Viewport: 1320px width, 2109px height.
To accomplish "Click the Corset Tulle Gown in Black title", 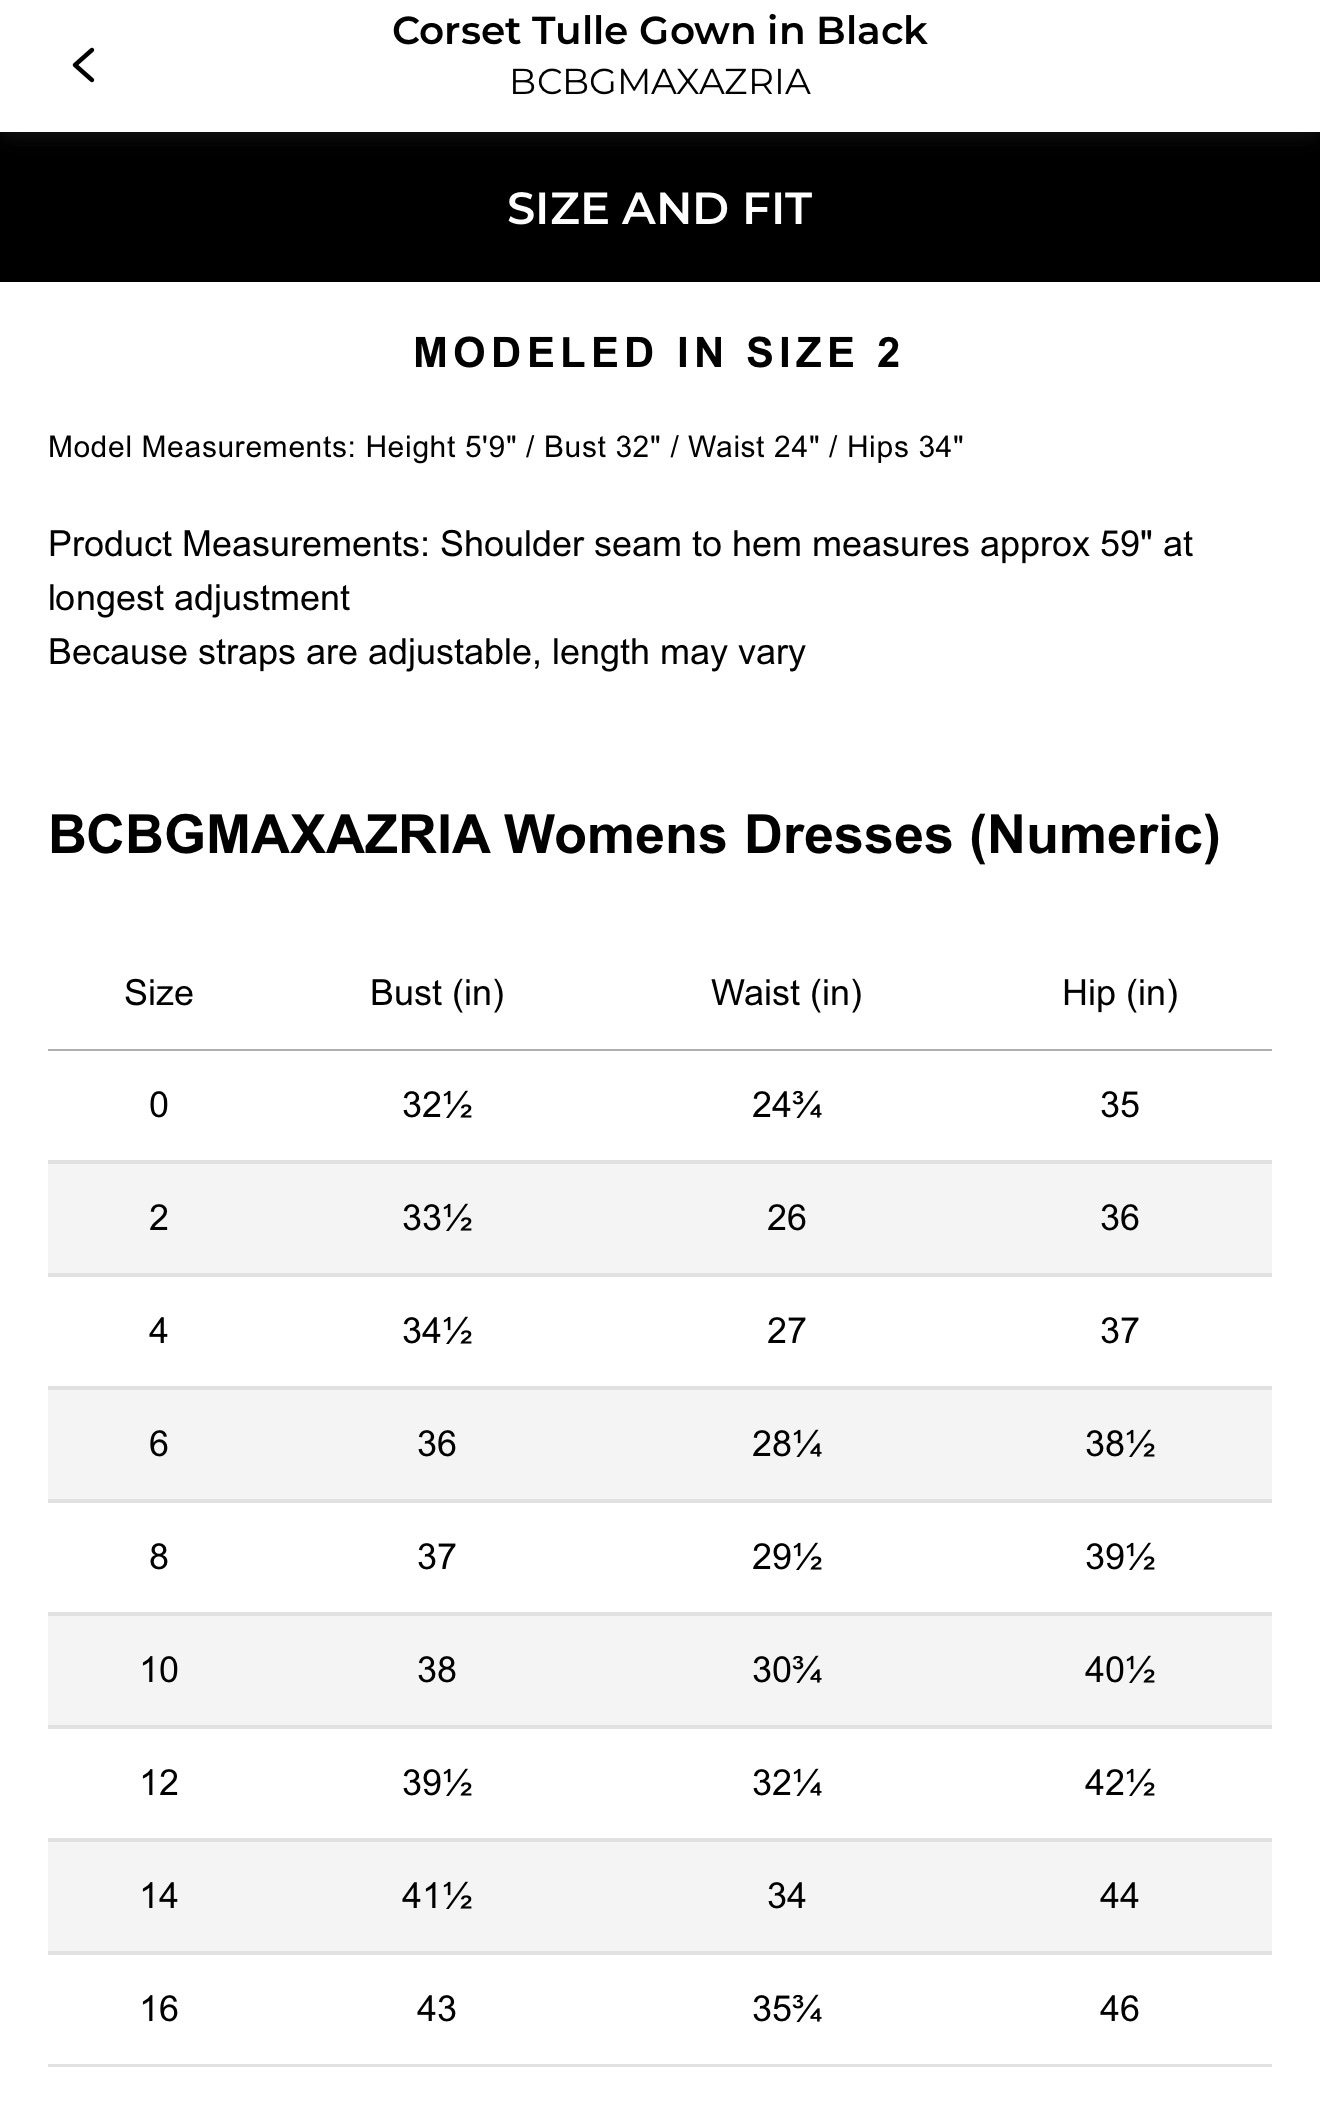I will pyautogui.click(x=659, y=31).
